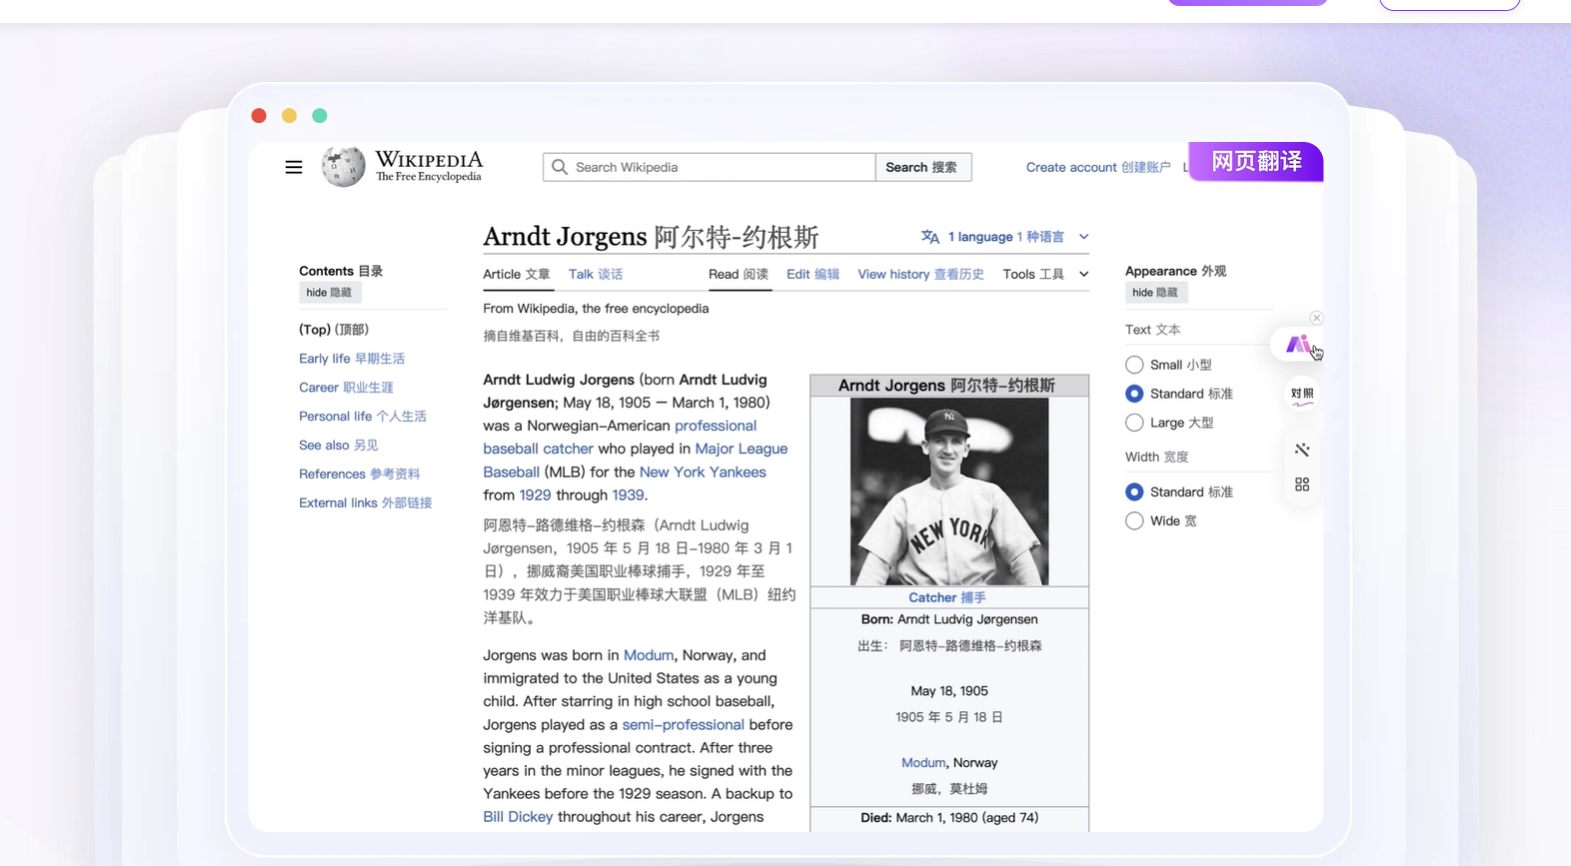Click the yellow window minimize dot
The image size is (1571, 866).
coord(289,116)
